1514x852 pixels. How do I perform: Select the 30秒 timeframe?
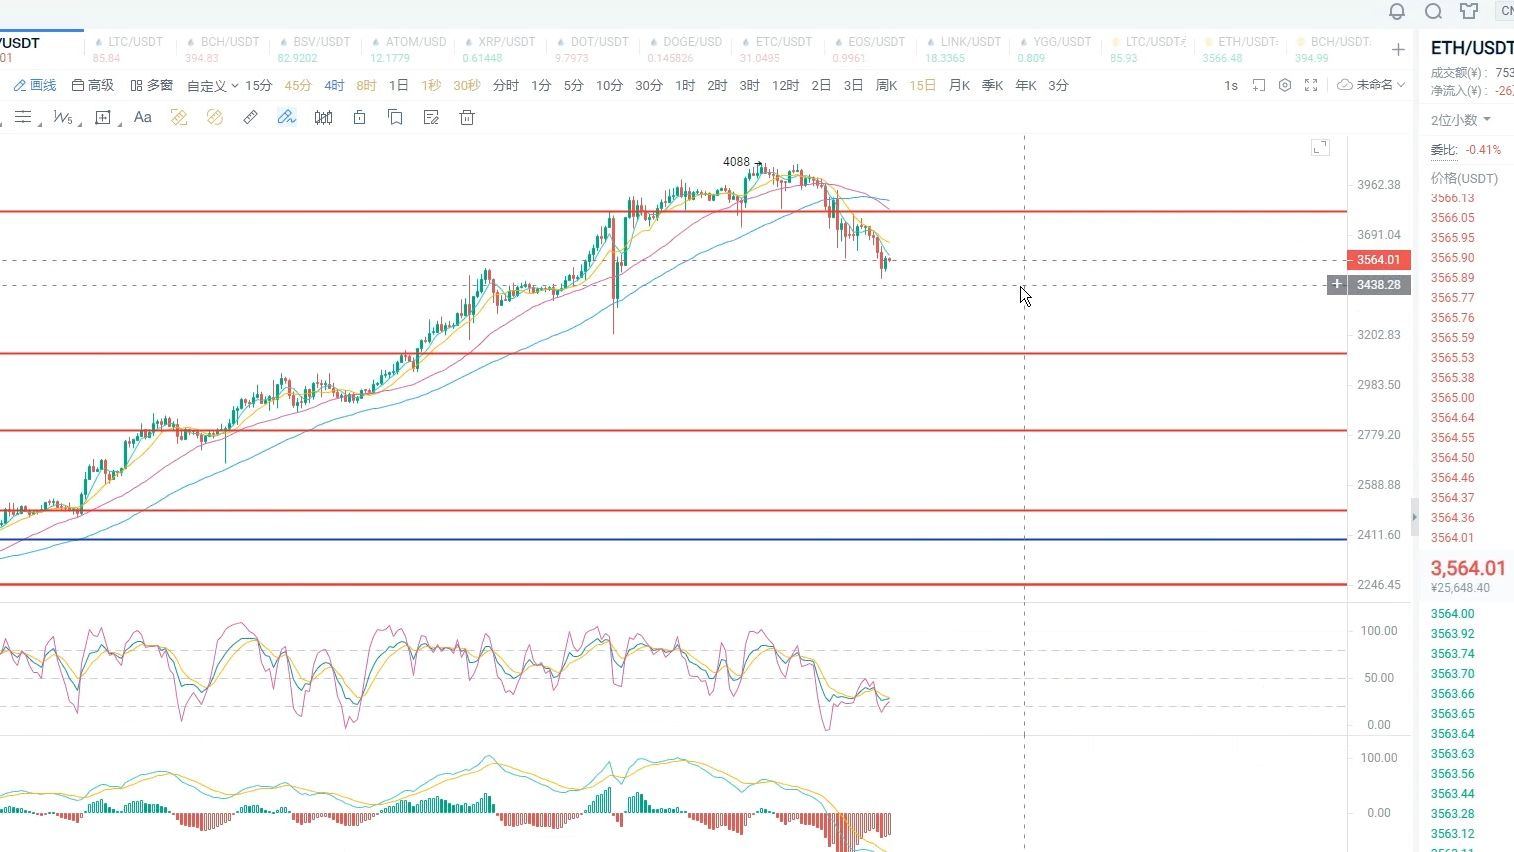pyautogui.click(x=467, y=86)
